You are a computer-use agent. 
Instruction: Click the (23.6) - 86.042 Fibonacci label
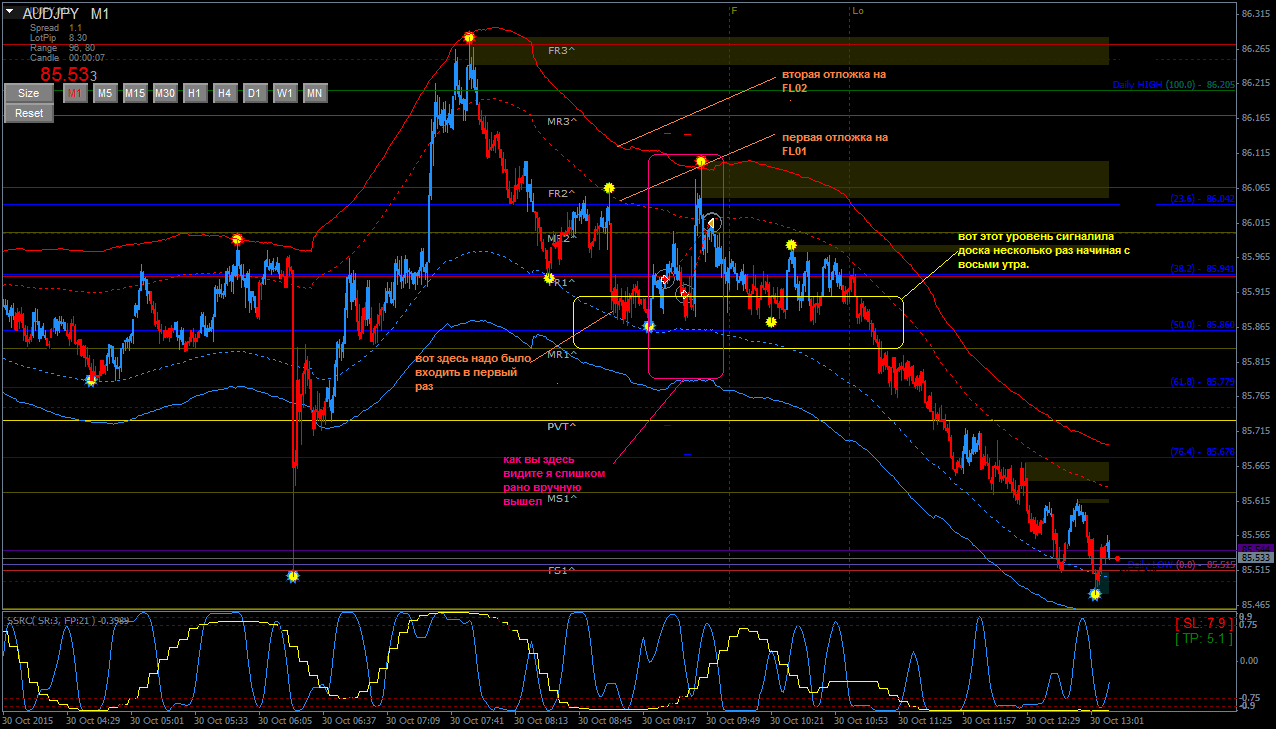coord(1201,199)
